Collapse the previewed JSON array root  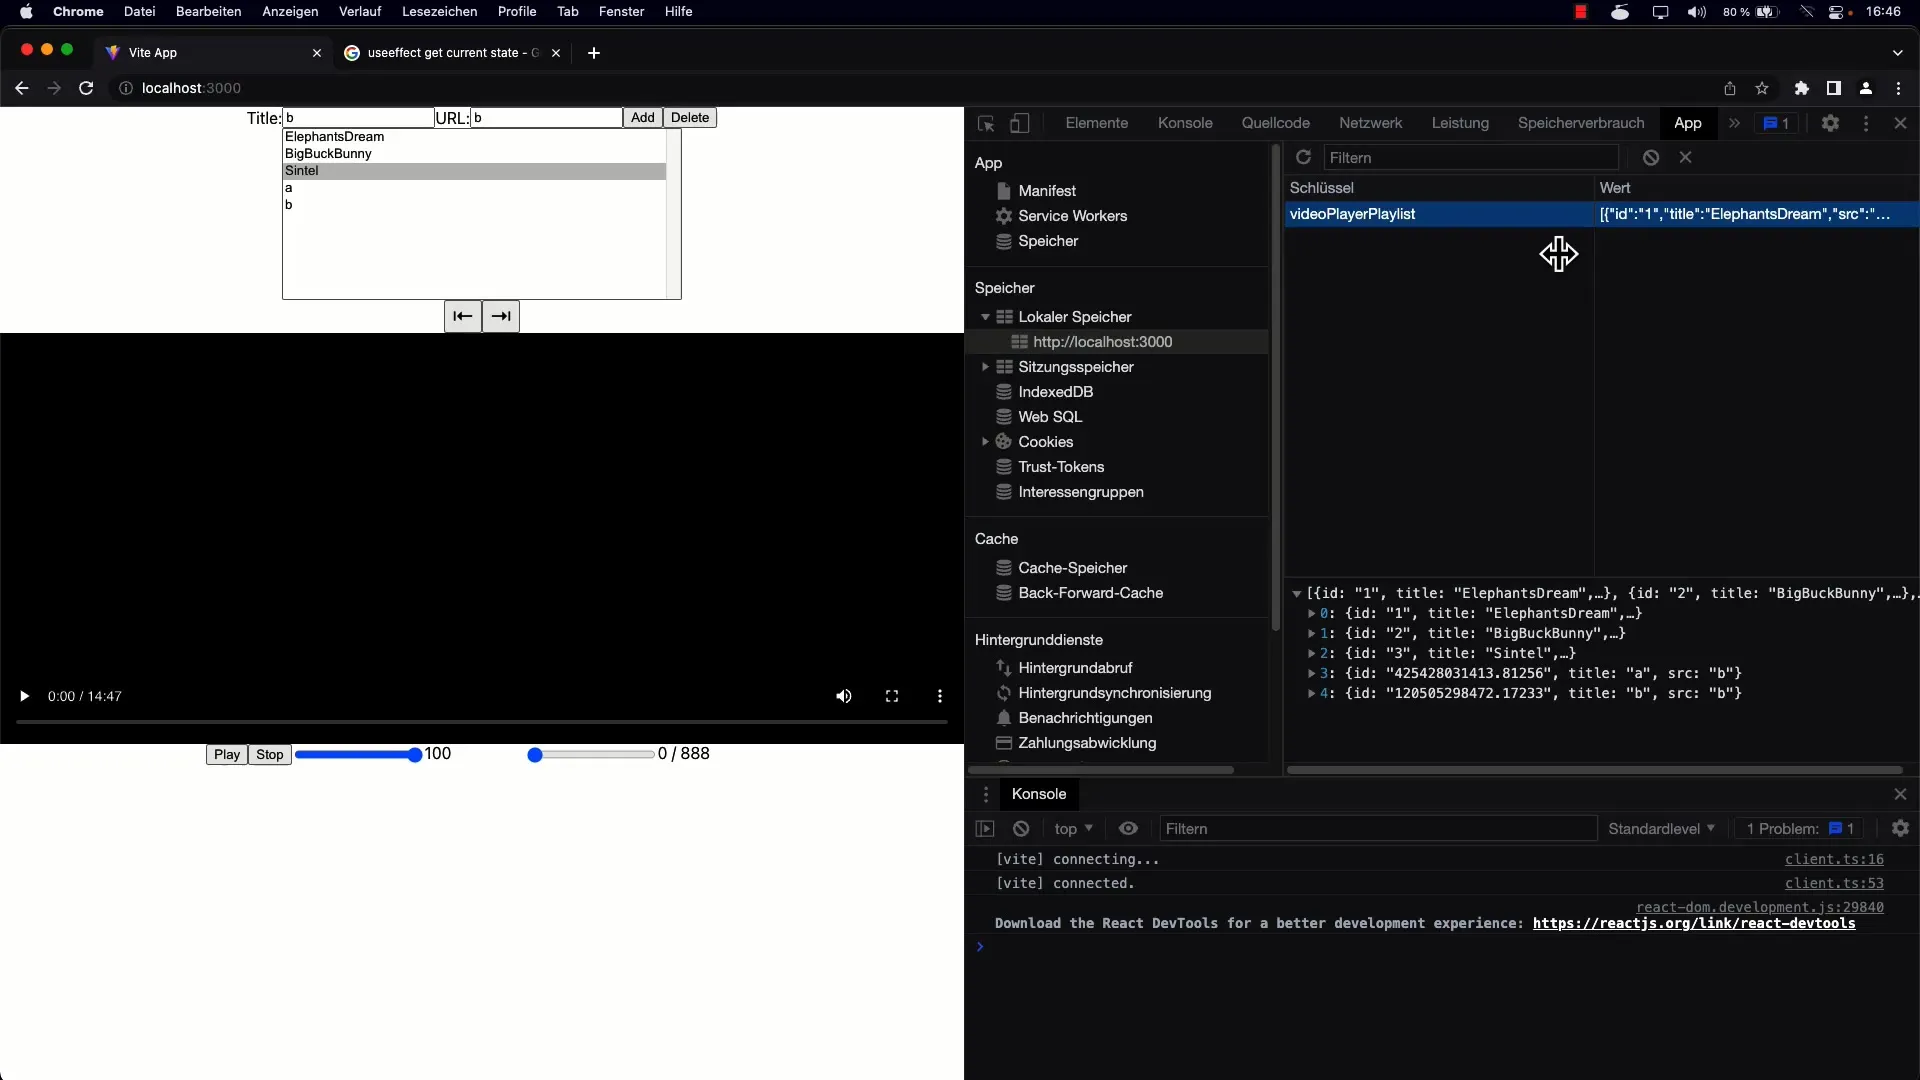1297,594
